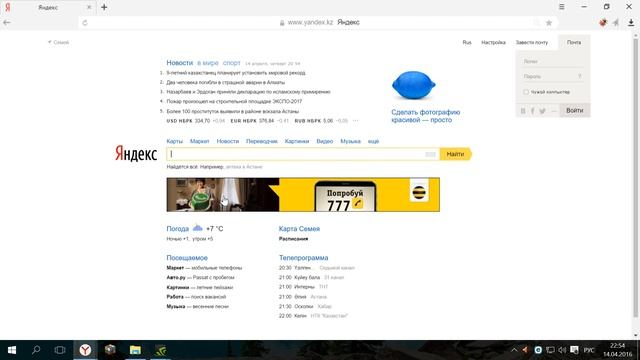
Task: Select the Почта tab
Action: [573, 42]
